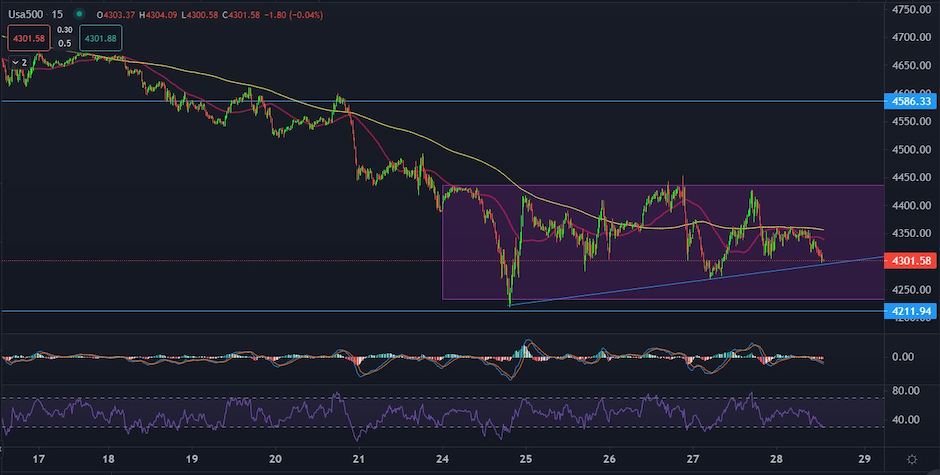Click the 4750.00 price axis label
Image resolution: width=940 pixels, height=475 pixels.
pos(911,10)
